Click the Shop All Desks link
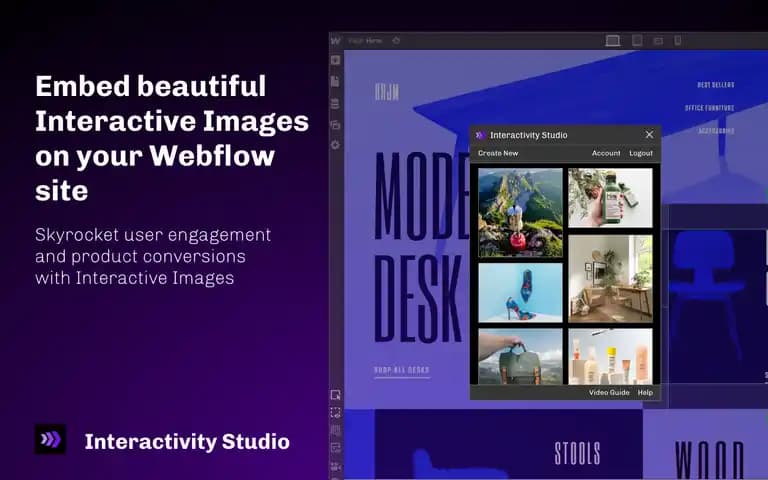 [402, 370]
